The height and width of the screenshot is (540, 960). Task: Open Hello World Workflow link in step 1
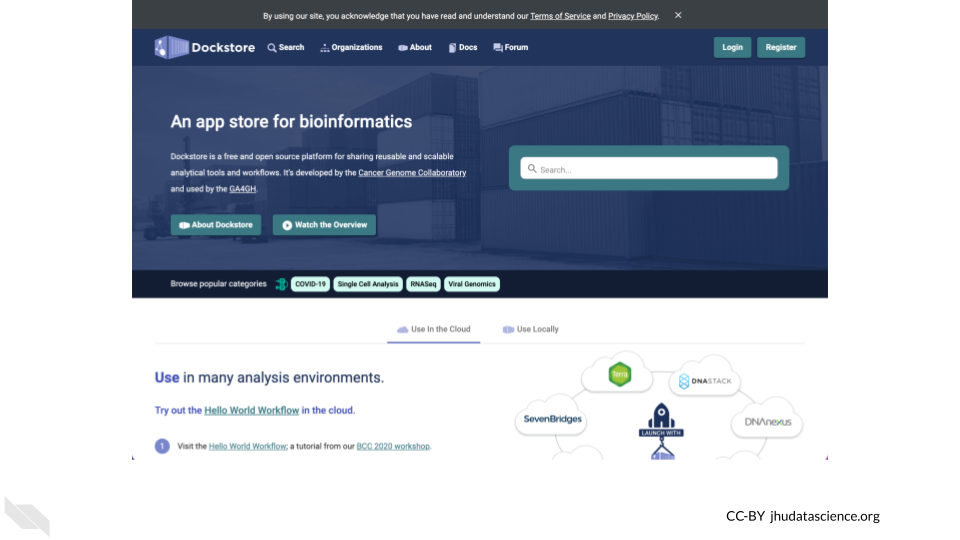tap(247, 446)
